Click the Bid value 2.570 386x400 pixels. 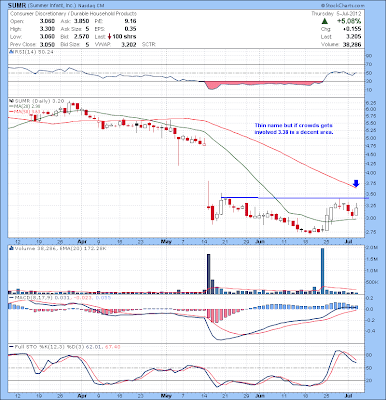pos(82,37)
